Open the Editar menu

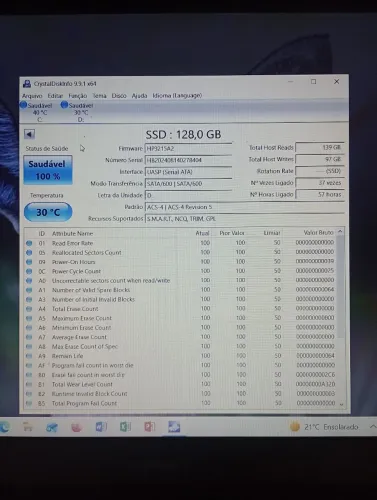coord(55,96)
